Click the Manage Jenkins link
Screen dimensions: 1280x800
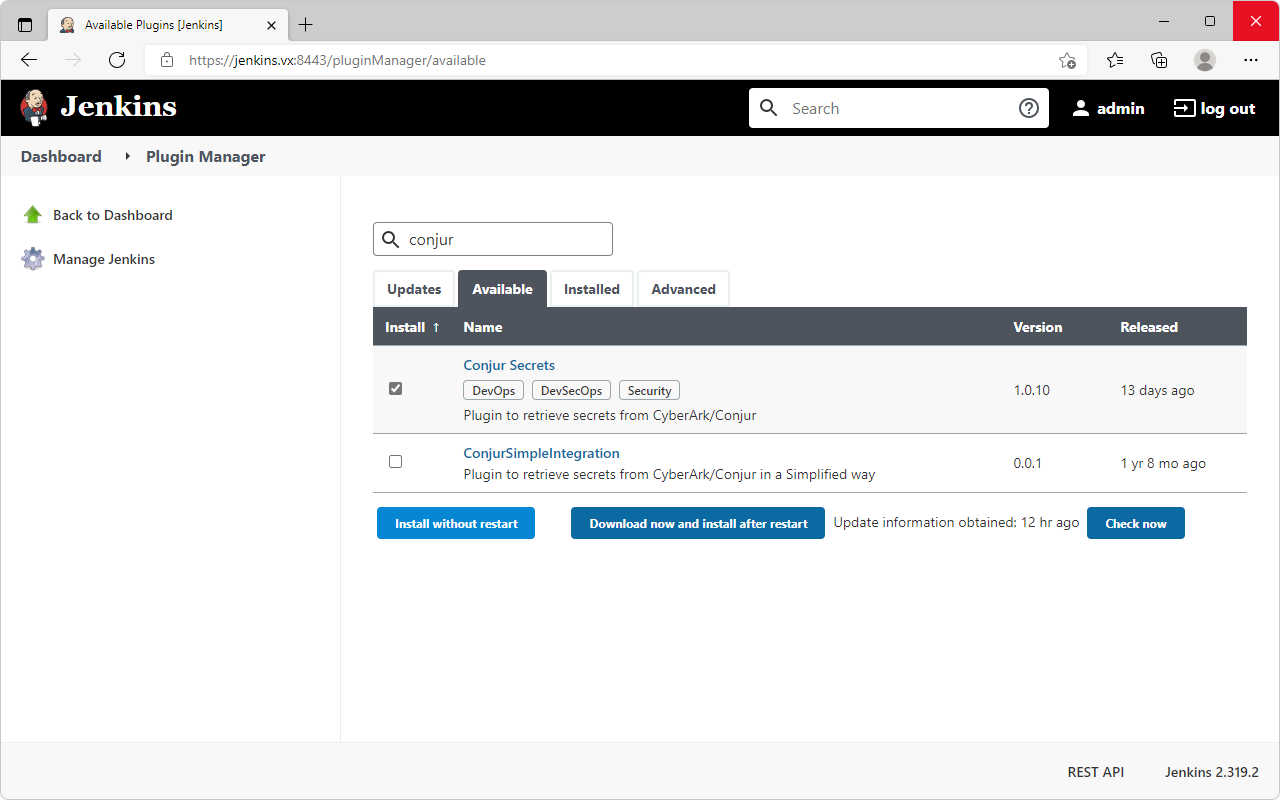coord(104,259)
